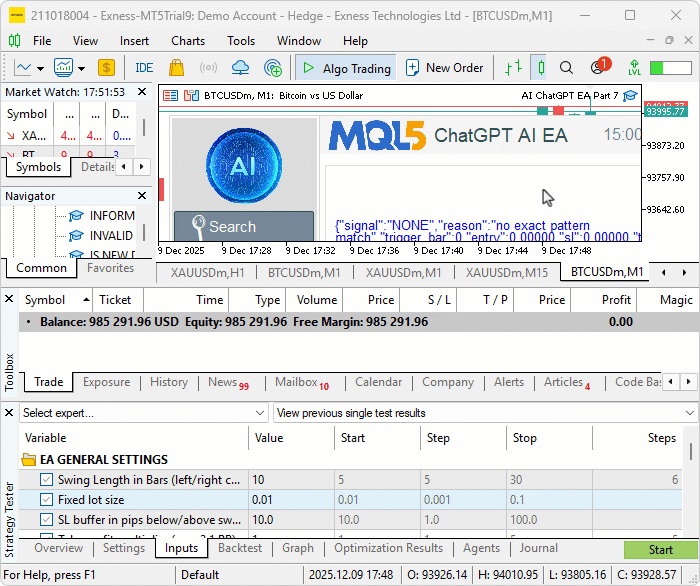
Task: Click the graduation cap icon near AI ChatGPT EA
Action: [630, 96]
